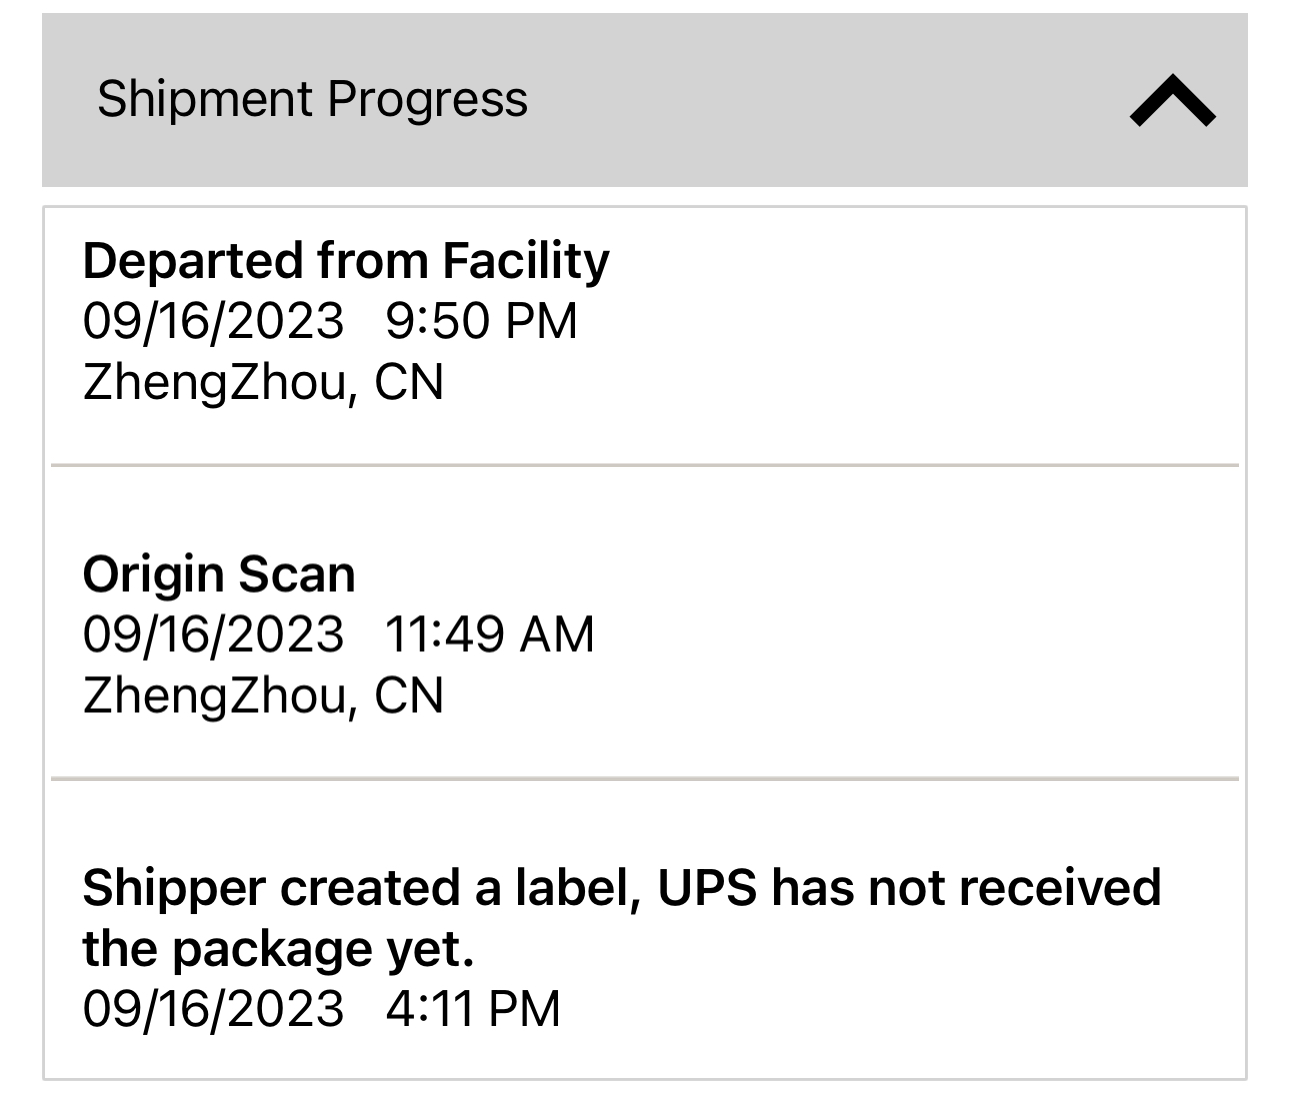Click the word Scan in Origin Scan

(297, 574)
